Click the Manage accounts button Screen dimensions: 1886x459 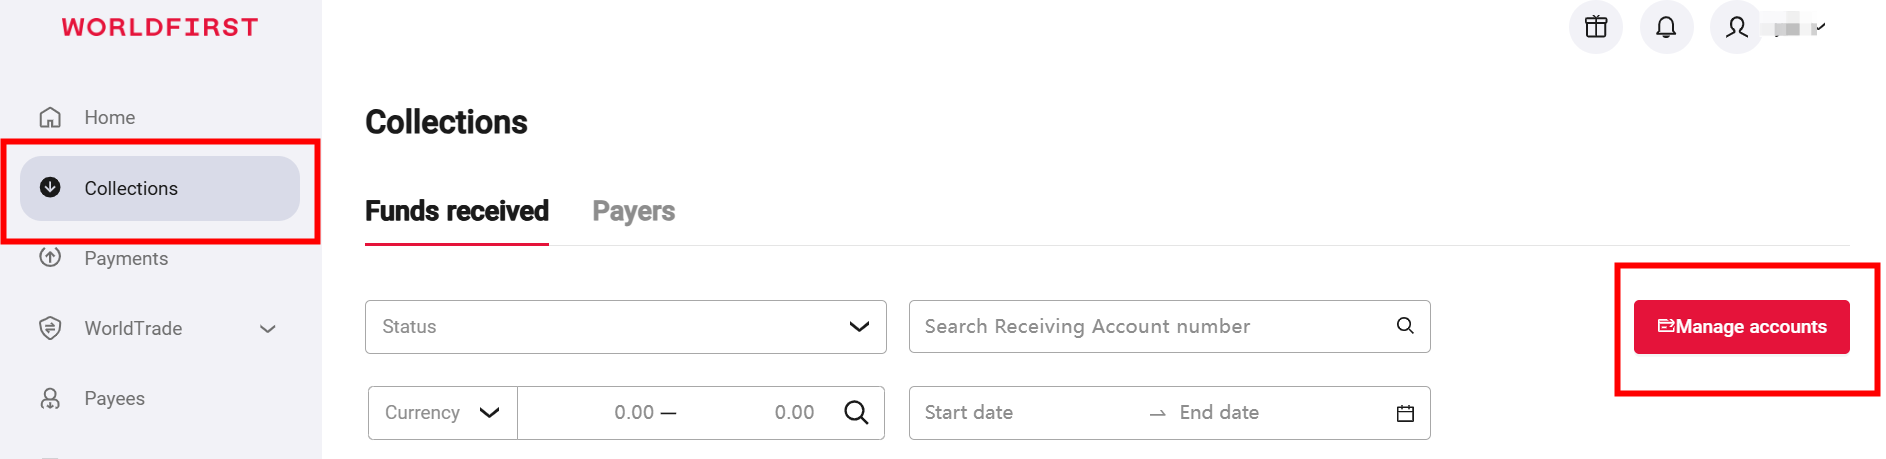click(x=1741, y=327)
